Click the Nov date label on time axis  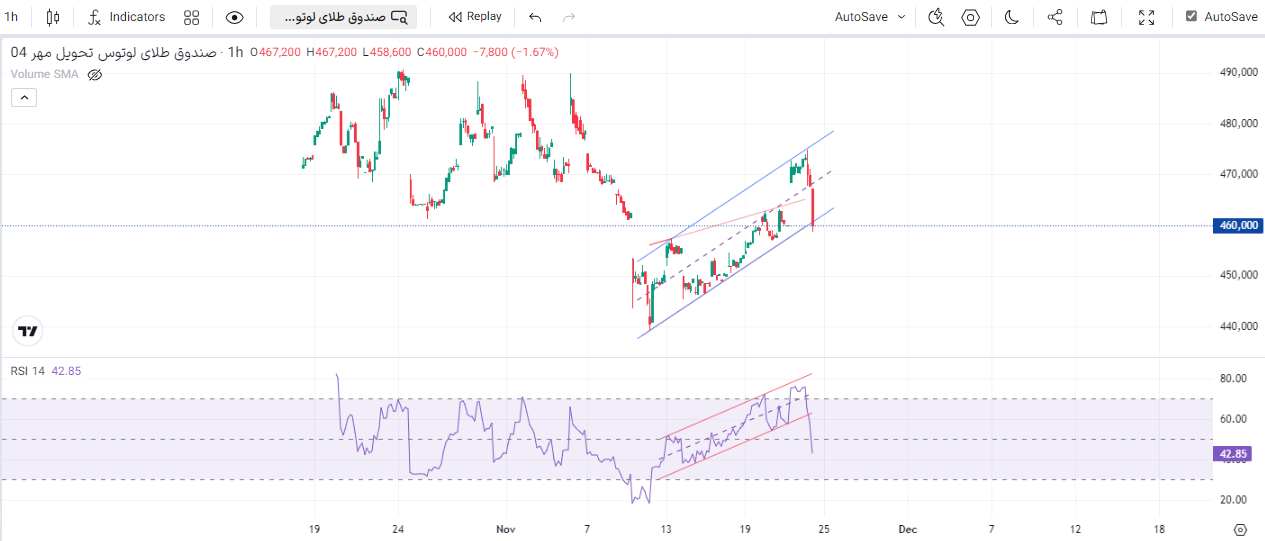tap(506, 529)
